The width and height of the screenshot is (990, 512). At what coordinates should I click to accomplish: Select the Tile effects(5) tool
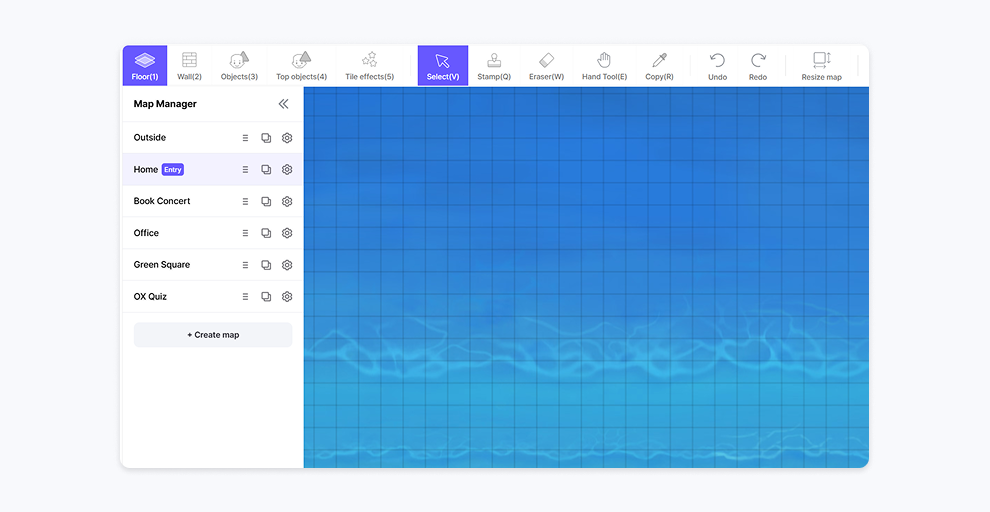point(369,66)
